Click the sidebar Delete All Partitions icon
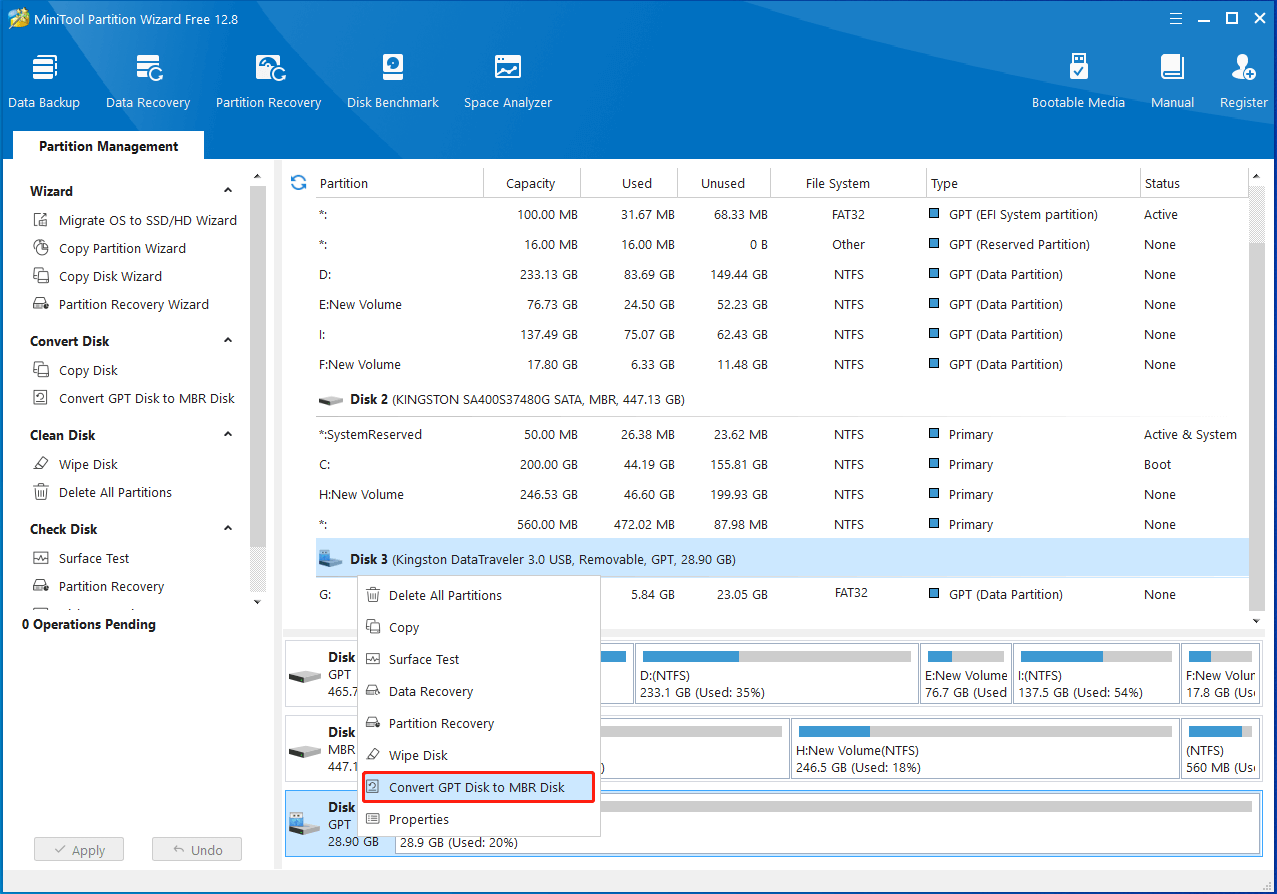This screenshot has width=1277, height=894. 41,492
